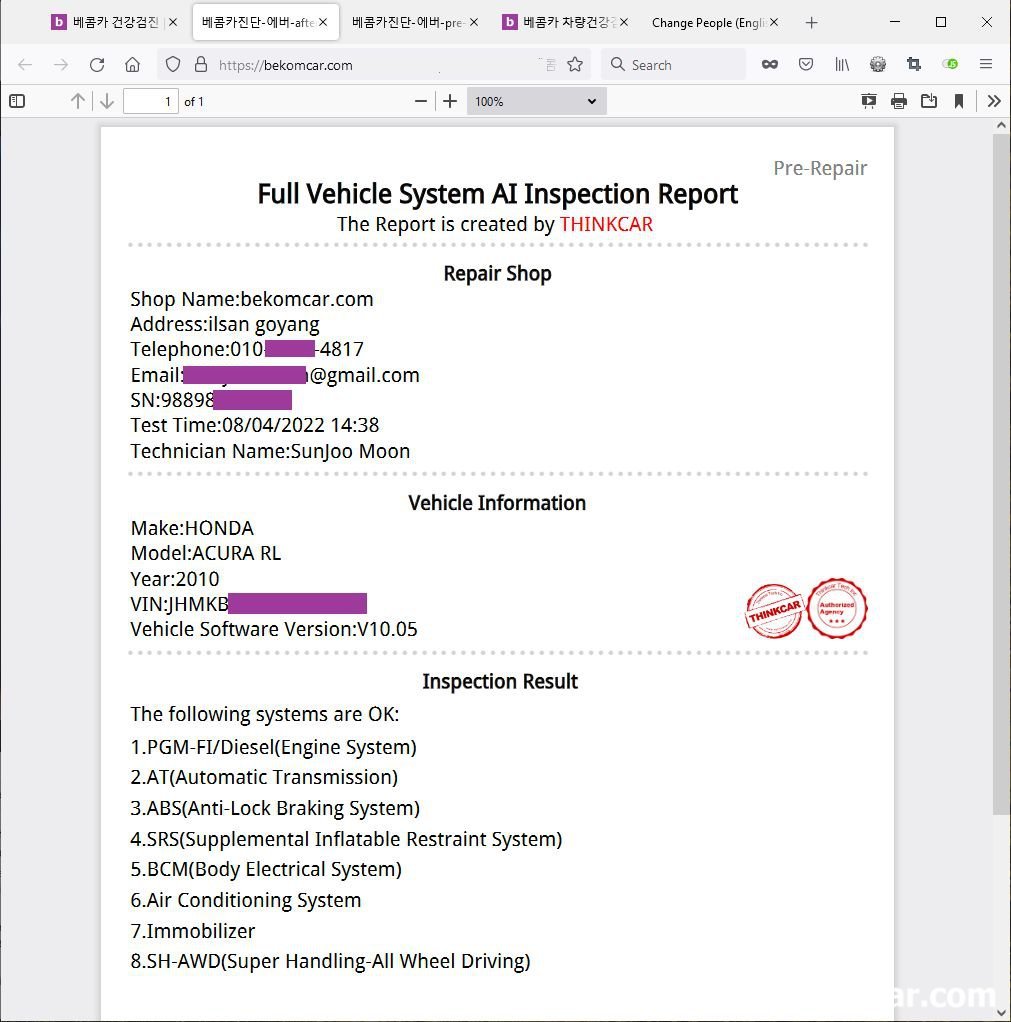The height and width of the screenshot is (1022, 1011).
Task: Open the Library bookshelf icon
Action: (842, 65)
